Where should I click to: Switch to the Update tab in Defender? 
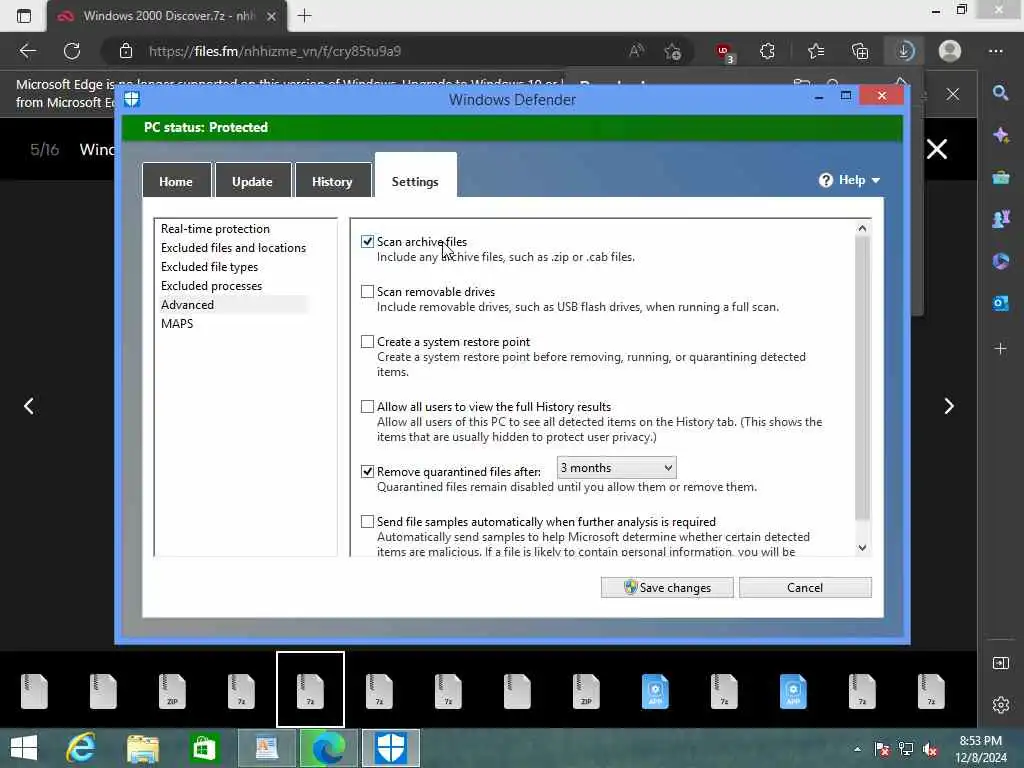tap(252, 181)
